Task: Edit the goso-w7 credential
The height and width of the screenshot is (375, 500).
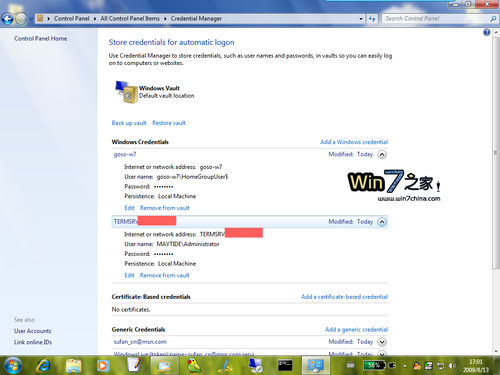Action: (129, 208)
